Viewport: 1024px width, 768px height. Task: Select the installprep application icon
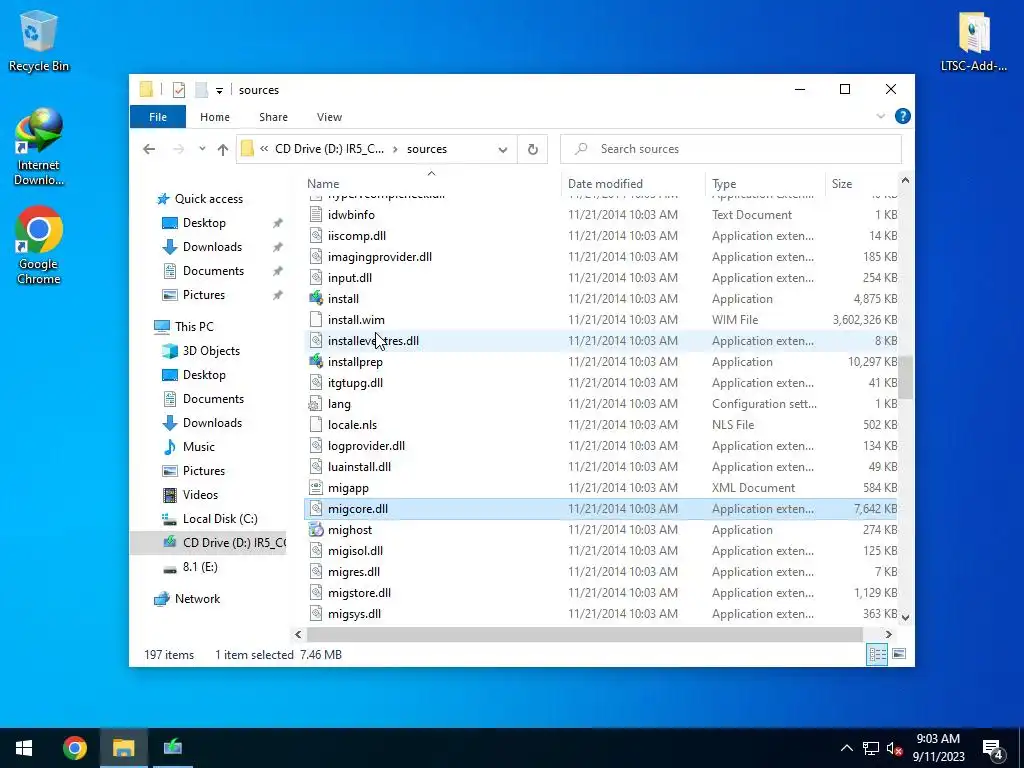click(x=316, y=362)
